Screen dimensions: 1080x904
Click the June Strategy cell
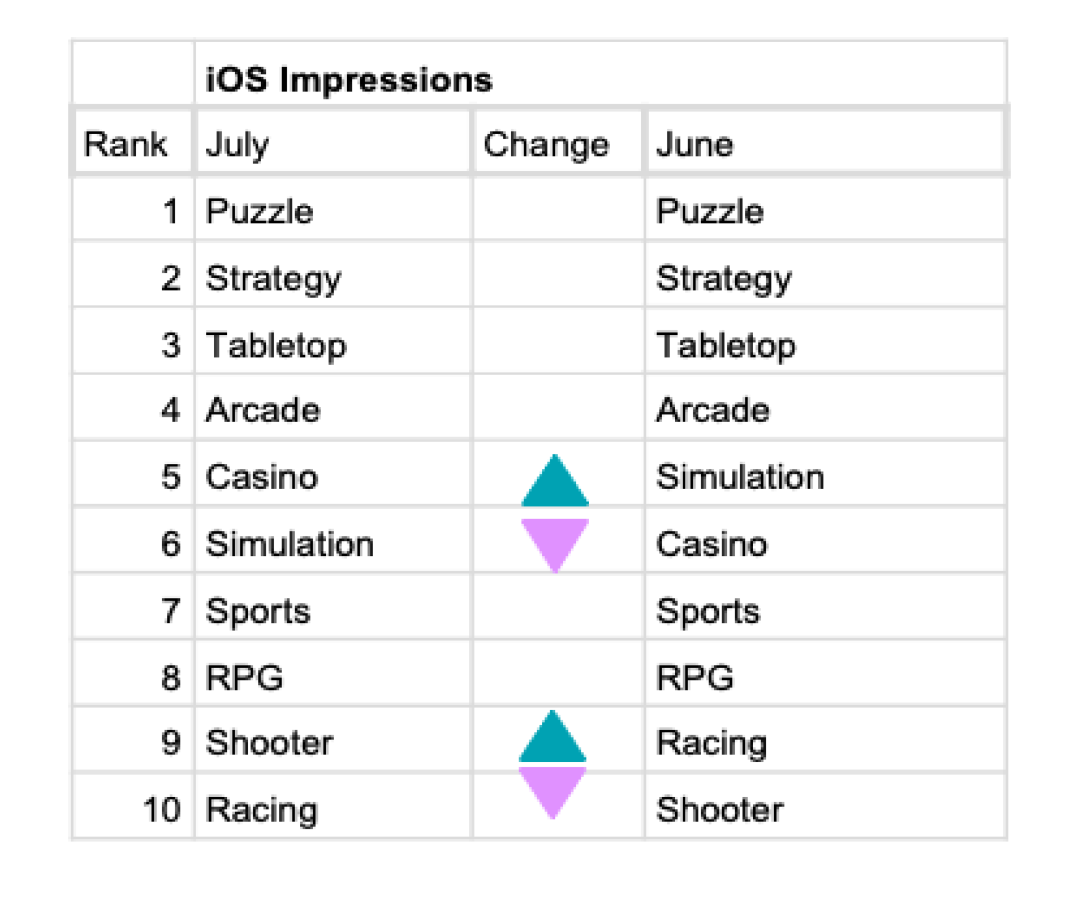point(825,276)
